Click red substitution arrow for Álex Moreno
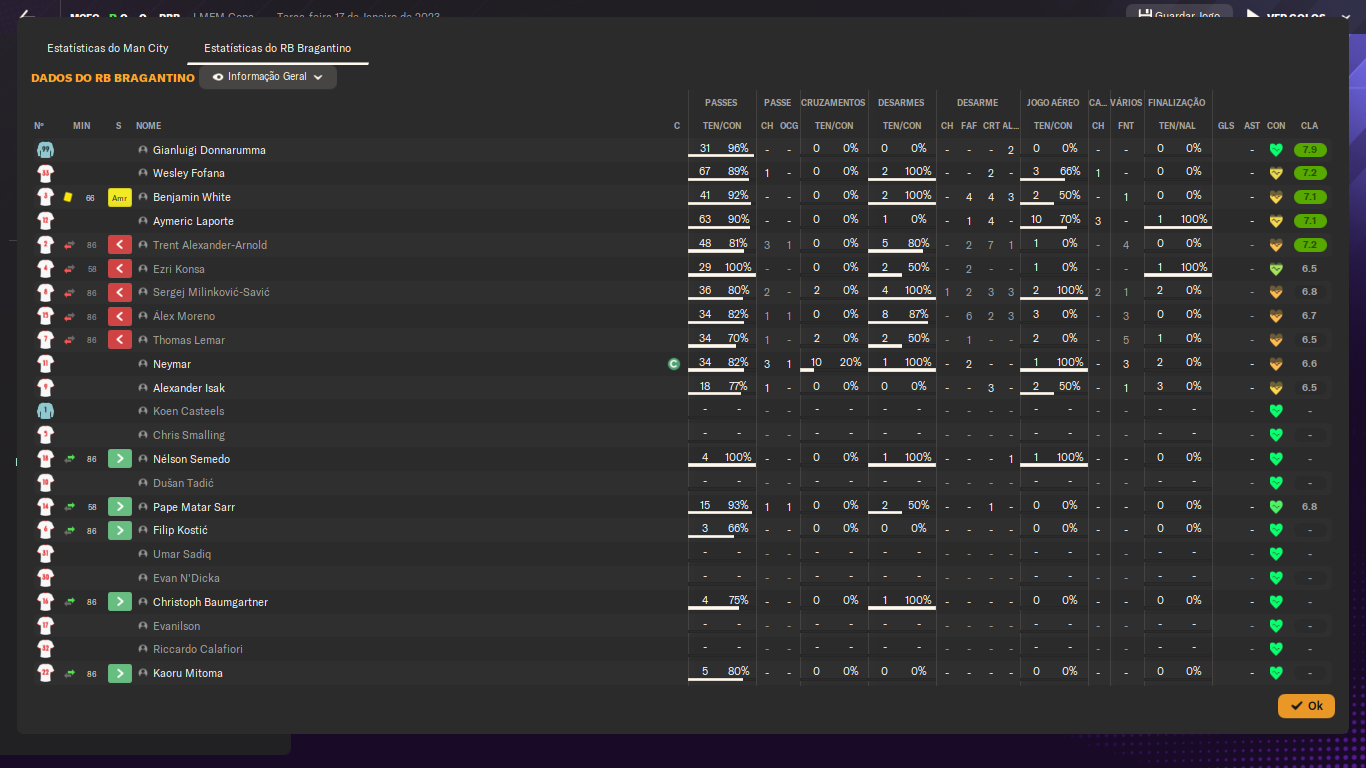1366x768 pixels. [x=120, y=316]
